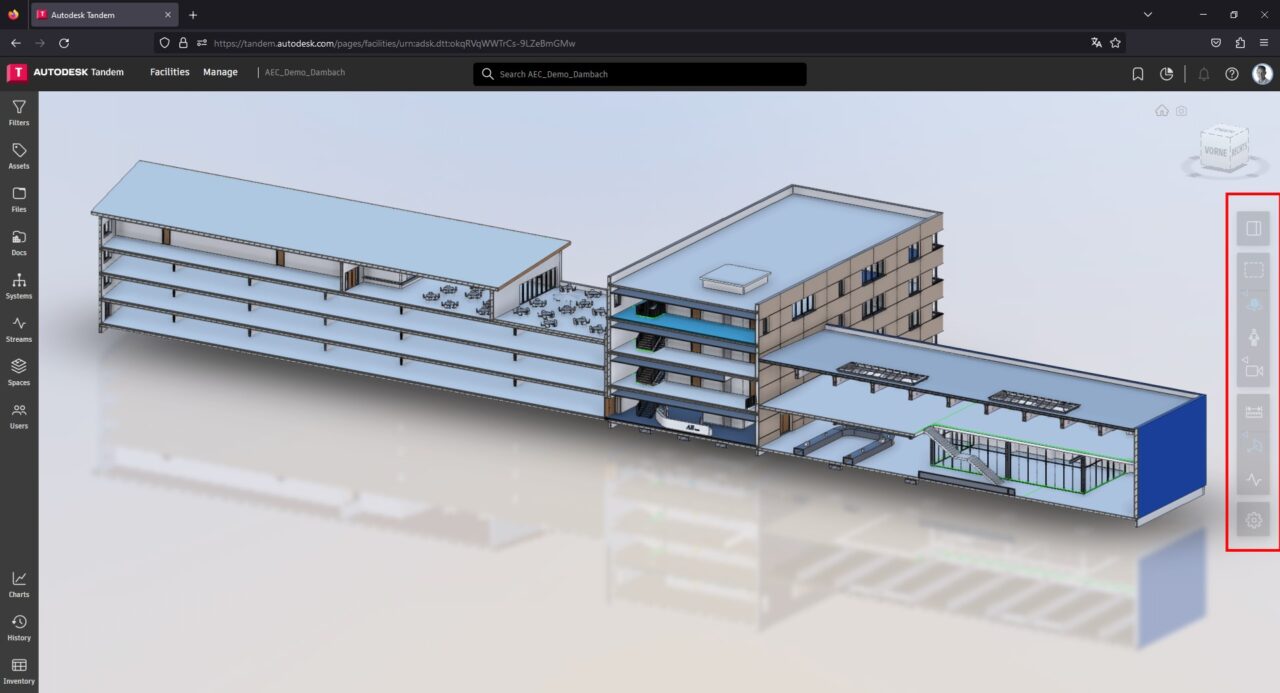
Task: Open the Assets panel
Action: pyautogui.click(x=19, y=157)
